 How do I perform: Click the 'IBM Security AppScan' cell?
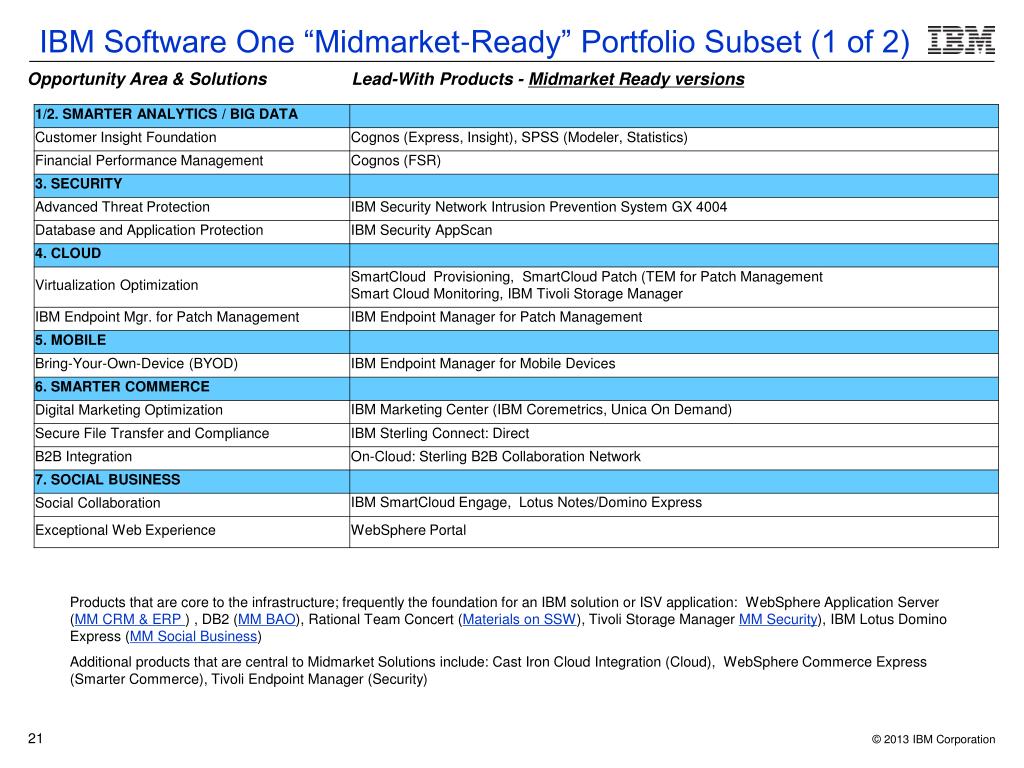pyautogui.click(x=674, y=232)
